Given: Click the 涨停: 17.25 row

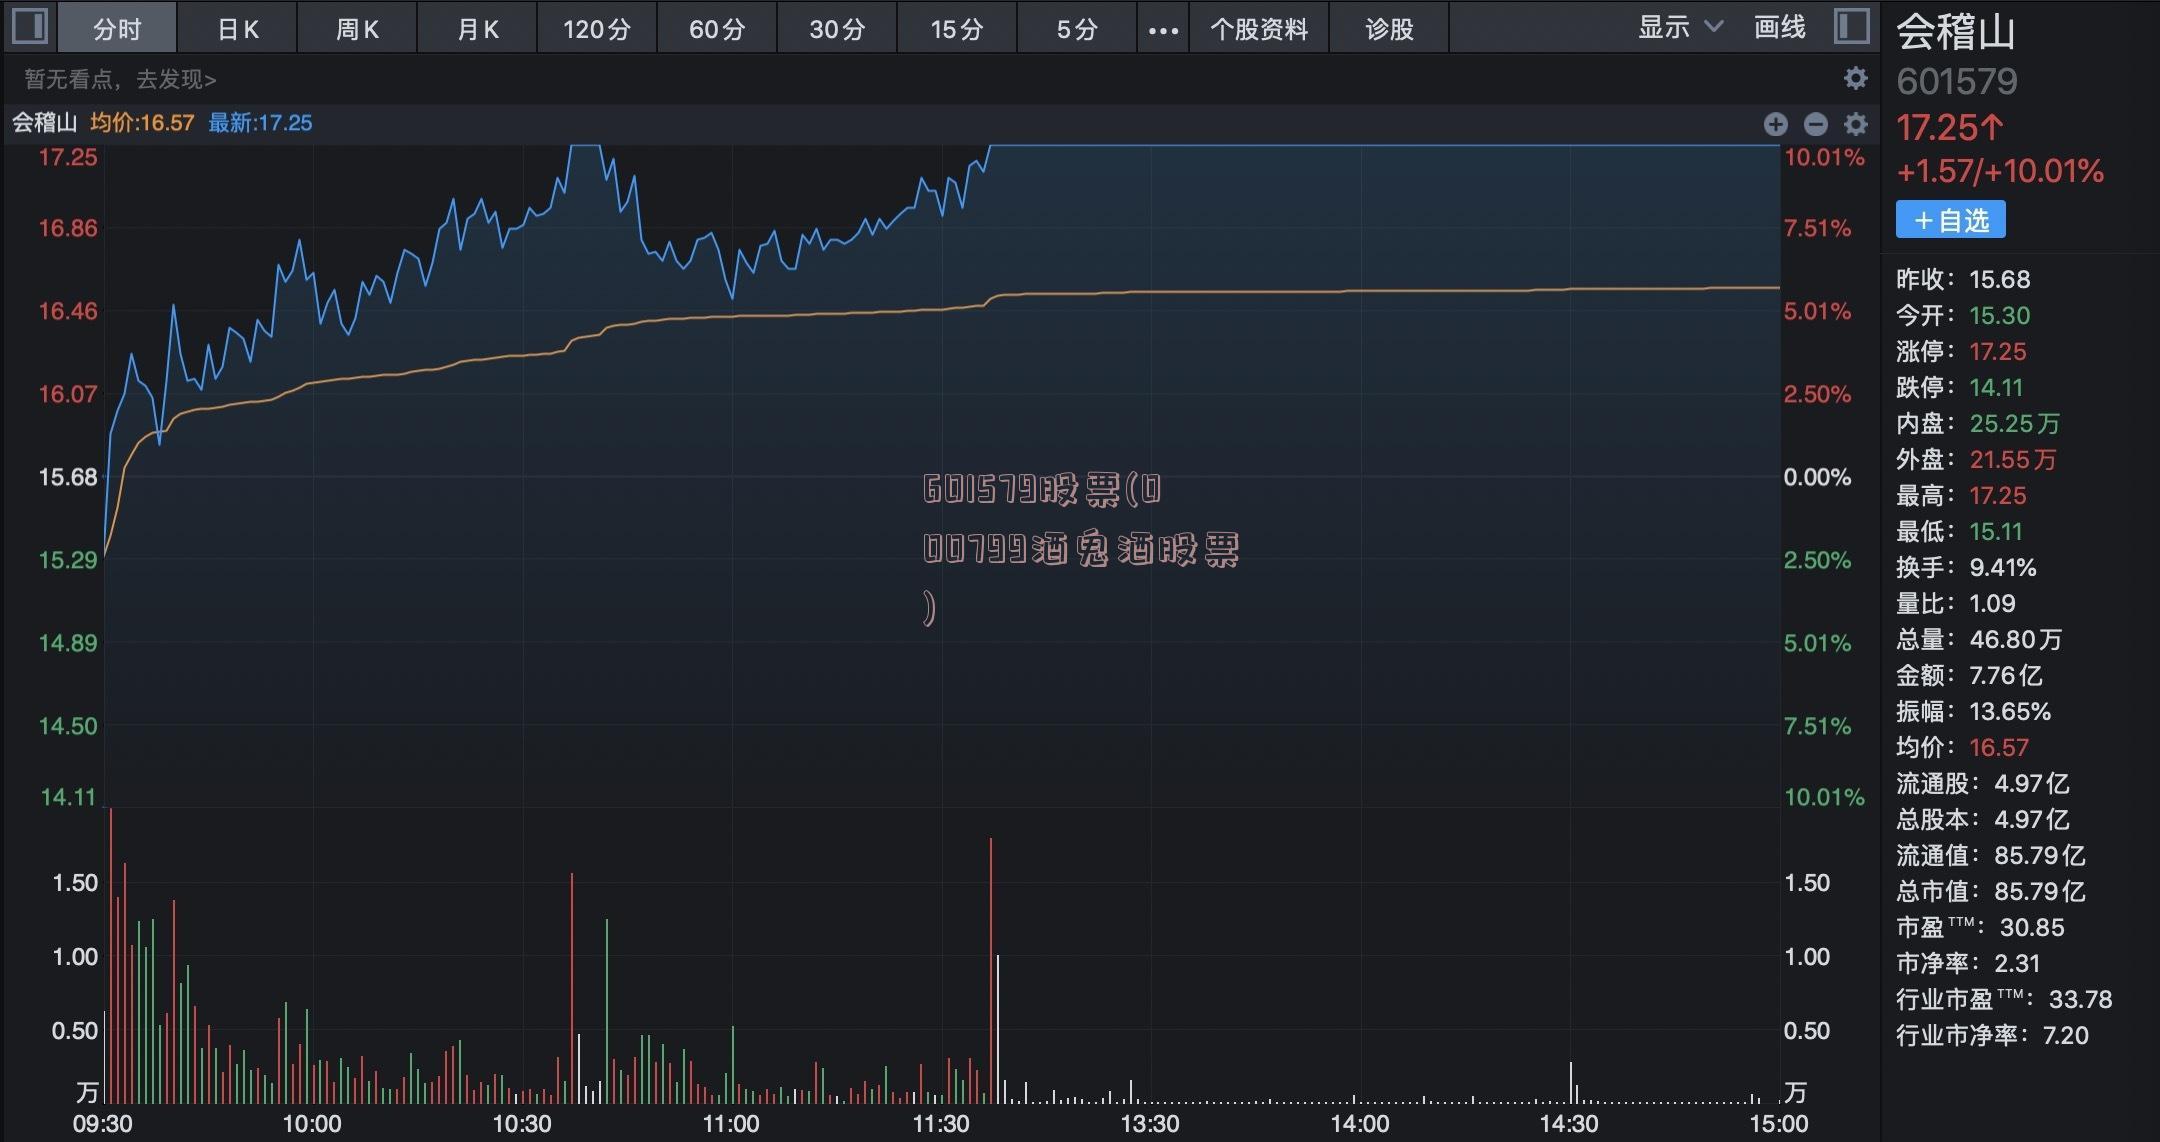Looking at the screenshot, I should coord(1961,351).
